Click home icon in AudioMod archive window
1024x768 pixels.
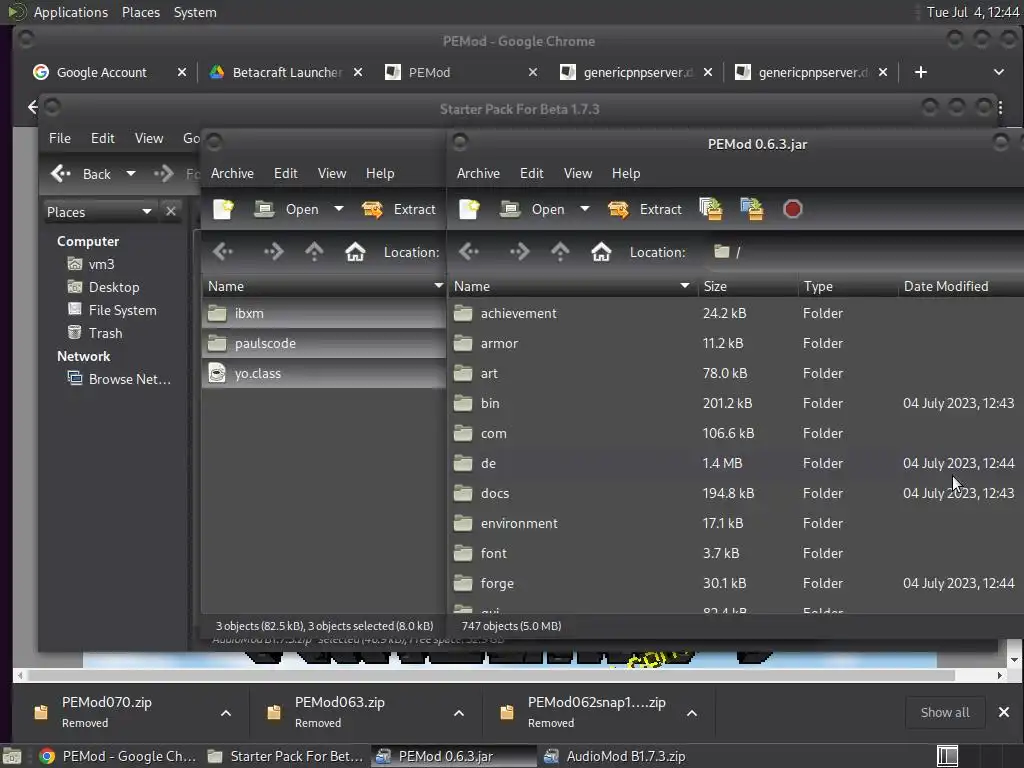tap(355, 251)
